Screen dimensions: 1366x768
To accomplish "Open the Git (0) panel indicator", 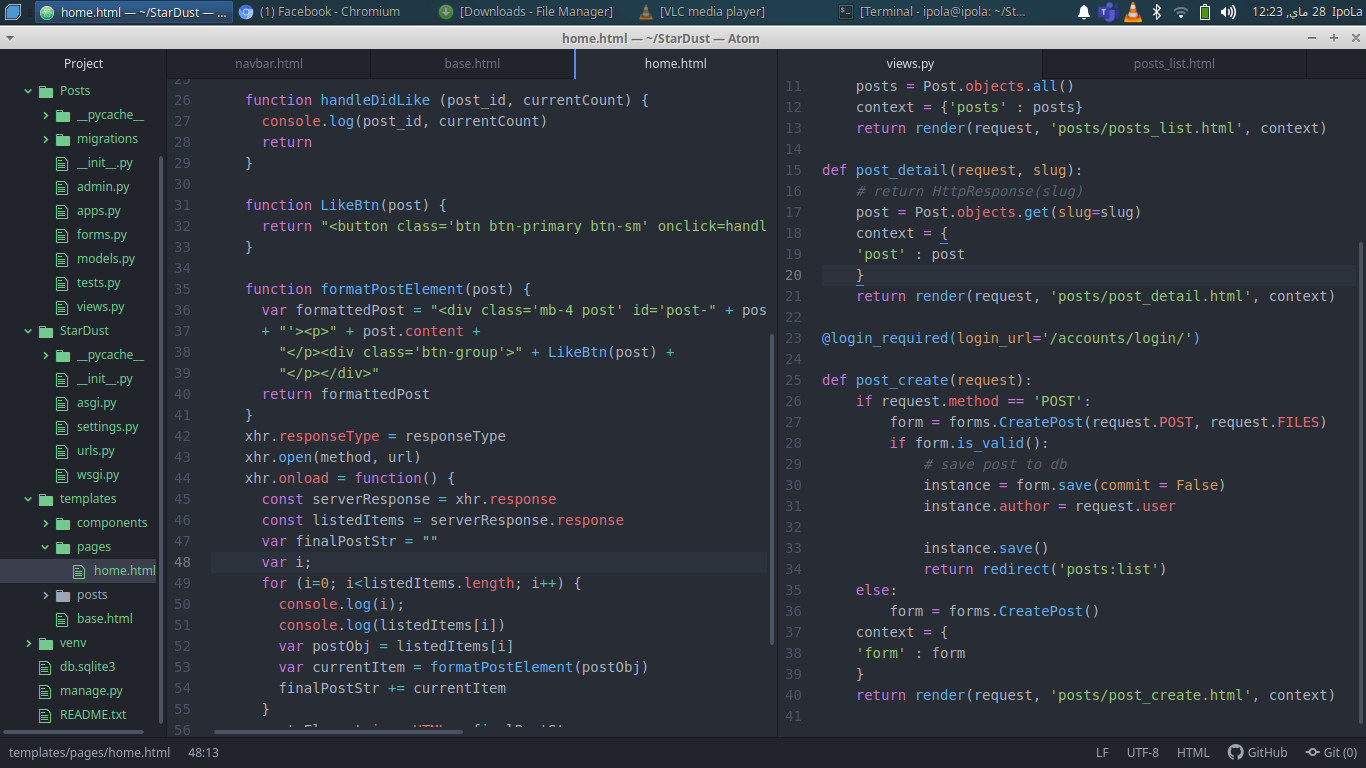I will click(x=1330, y=752).
